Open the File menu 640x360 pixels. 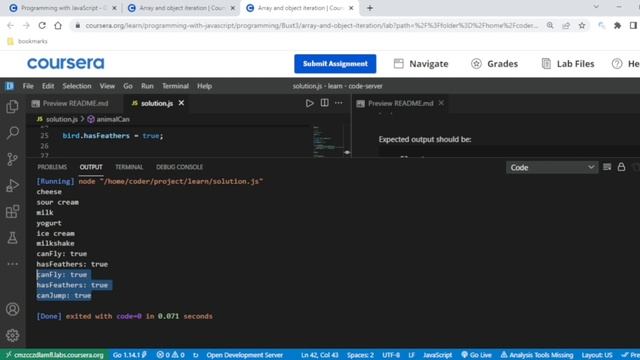[x=28, y=86]
